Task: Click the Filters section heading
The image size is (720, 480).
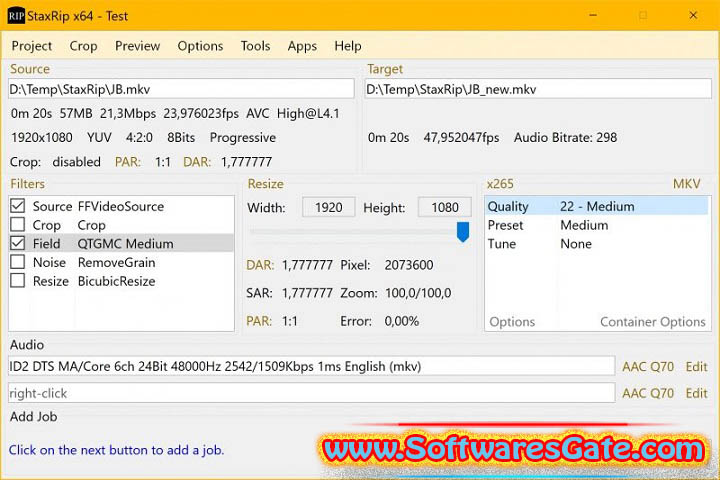Action: click(x=28, y=184)
